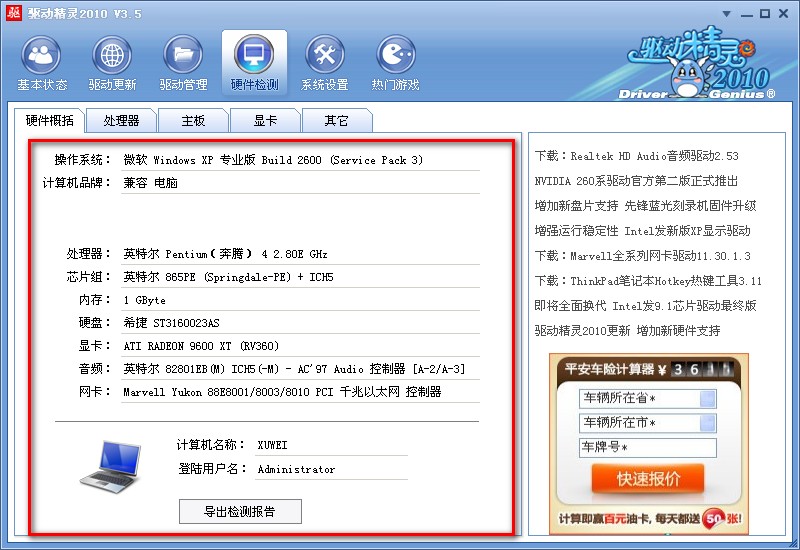
Task: Select the 网卡 Marvell Yukon value
Action: (x=282, y=392)
